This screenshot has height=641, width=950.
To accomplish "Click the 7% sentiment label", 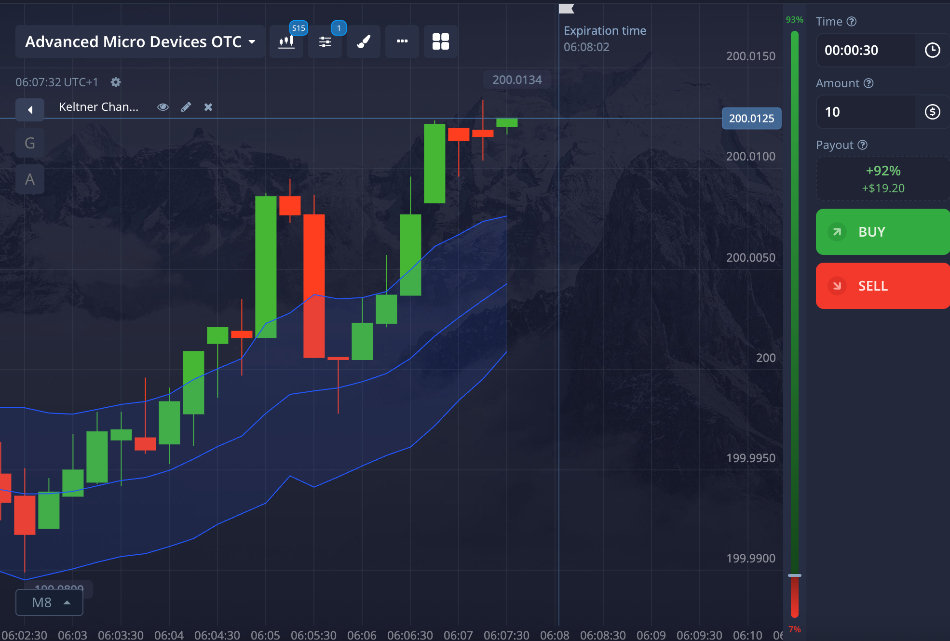I will click(x=794, y=629).
